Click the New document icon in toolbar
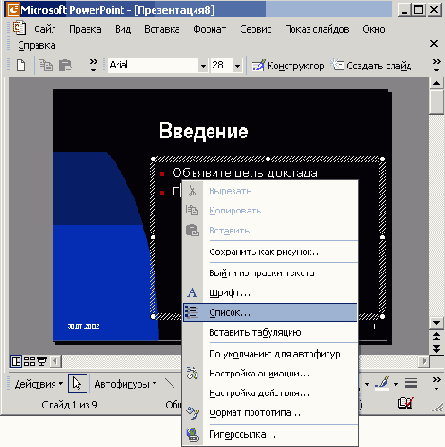This screenshot has width=445, height=447. pyautogui.click(x=21, y=65)
